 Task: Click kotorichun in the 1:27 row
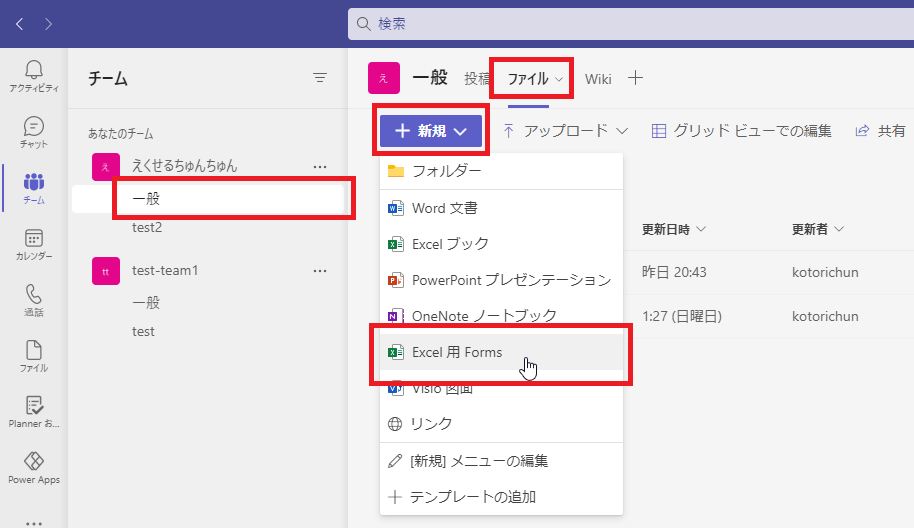(x=825, y=316)
